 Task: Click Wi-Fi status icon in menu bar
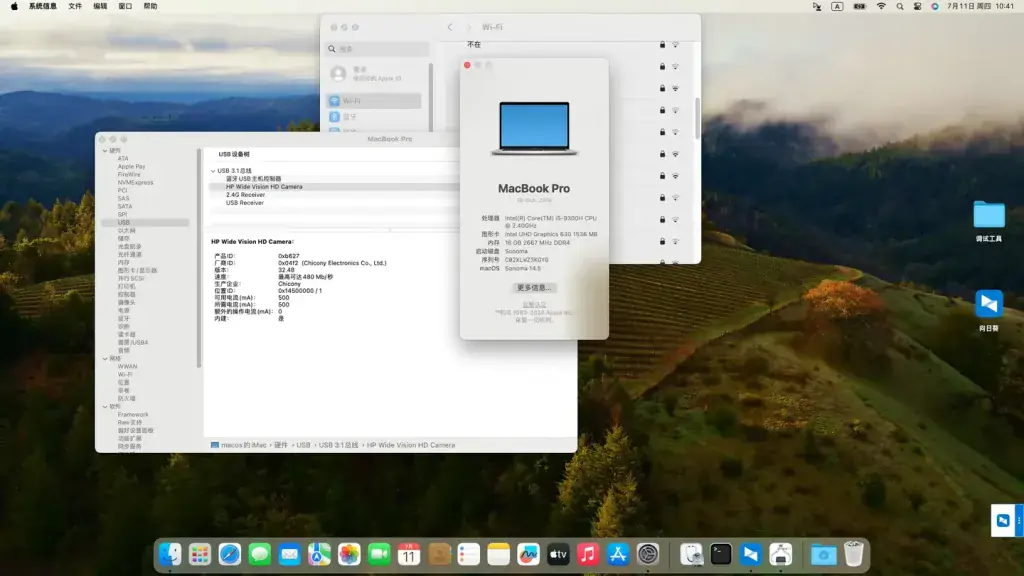pos(881,6)
